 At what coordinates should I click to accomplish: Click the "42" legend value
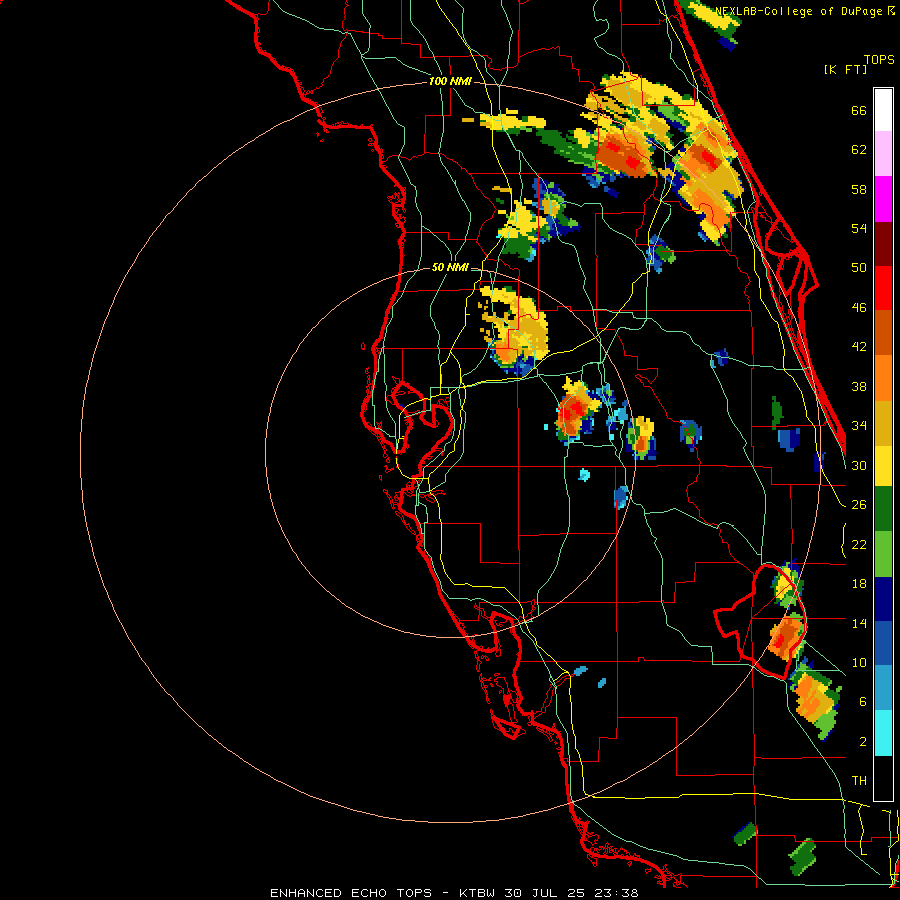[859, 347]
